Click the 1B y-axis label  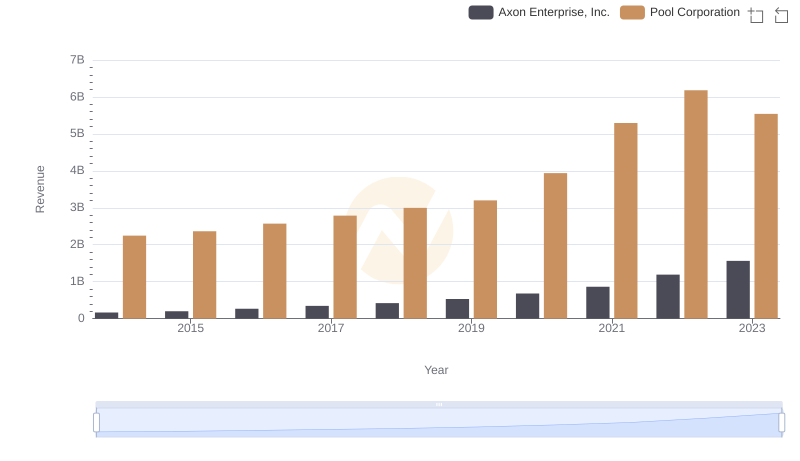coord(77,281)
